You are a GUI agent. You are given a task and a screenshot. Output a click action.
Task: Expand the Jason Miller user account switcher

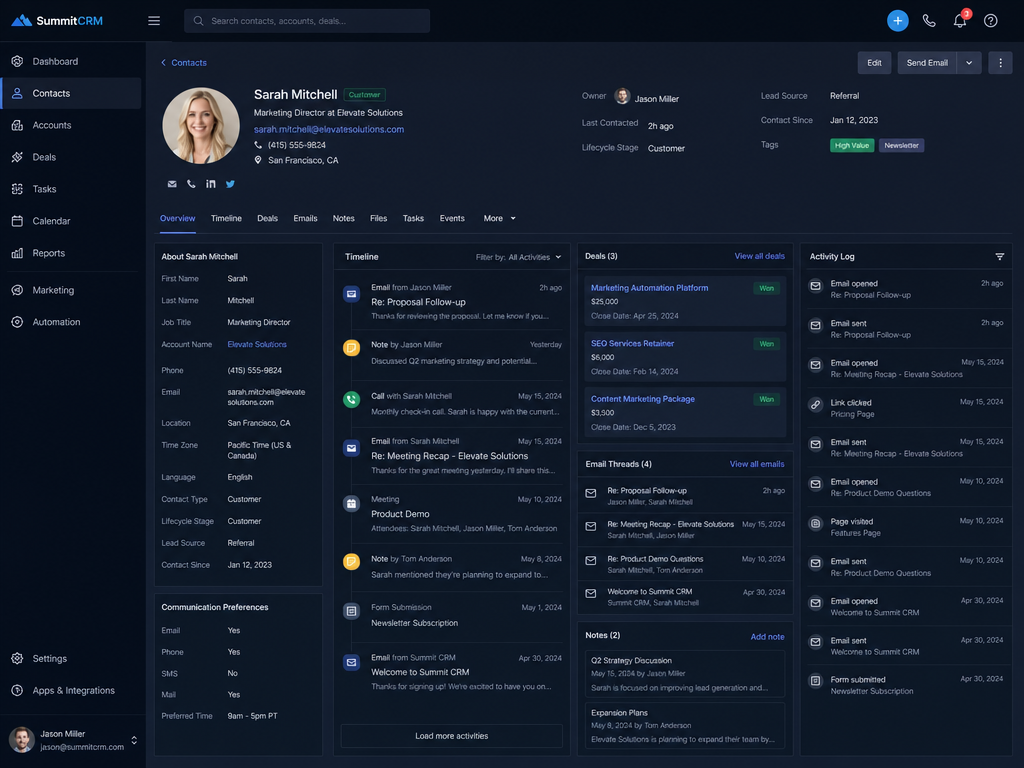134,740
